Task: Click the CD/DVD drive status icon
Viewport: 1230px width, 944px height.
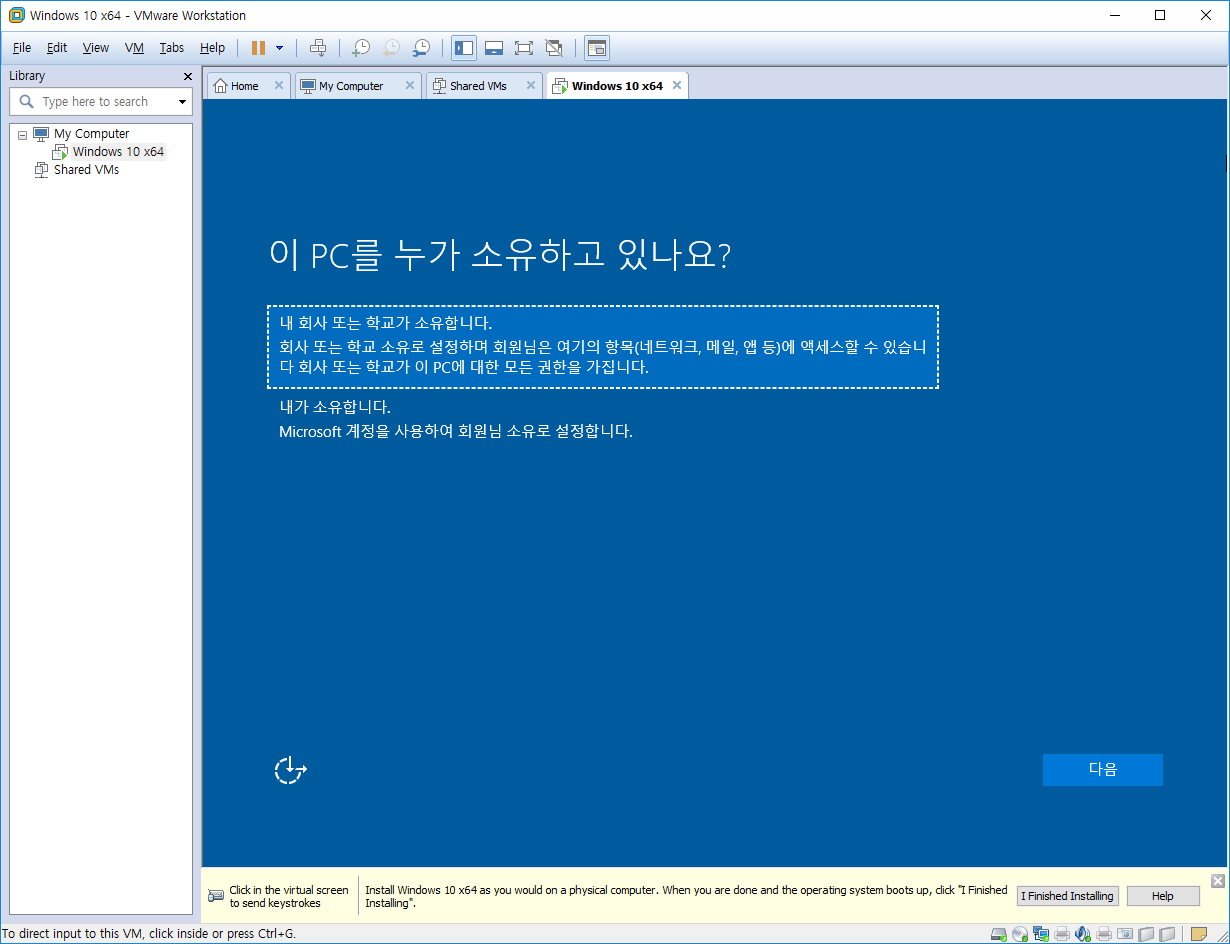Action: click(x=1020, y=934)
